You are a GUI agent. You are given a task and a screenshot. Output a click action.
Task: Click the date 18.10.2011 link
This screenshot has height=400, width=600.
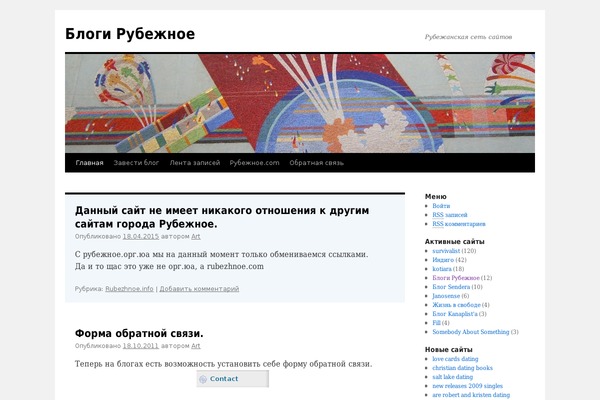pyautogui.click(x=140, y=346)
